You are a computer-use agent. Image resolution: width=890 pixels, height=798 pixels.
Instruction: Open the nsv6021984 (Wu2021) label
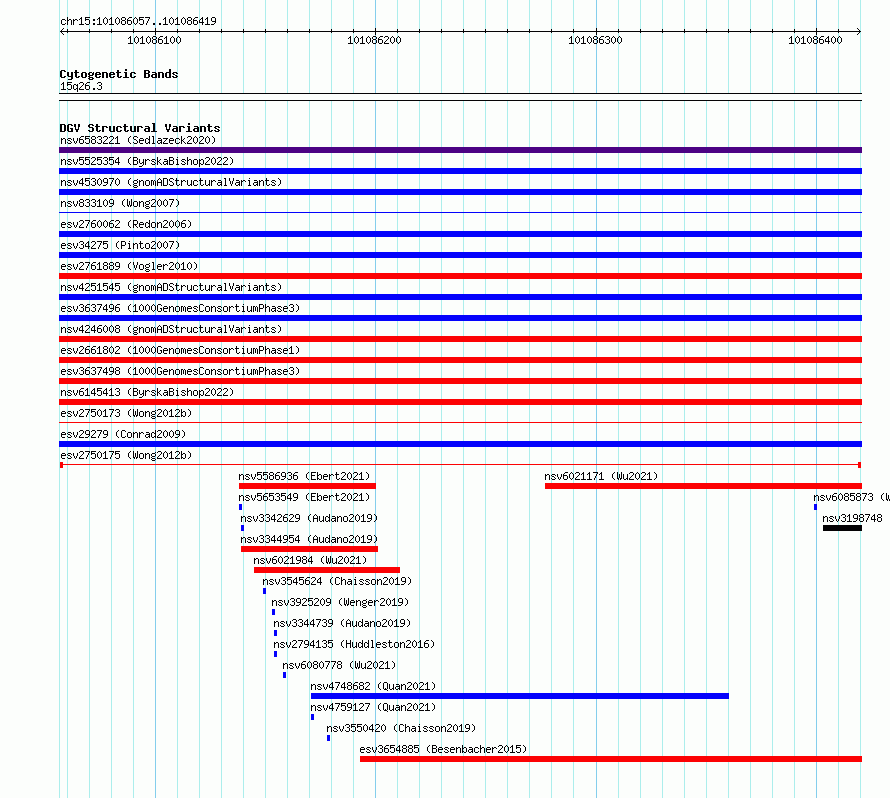pyautogui.click(x=310, y=560)
